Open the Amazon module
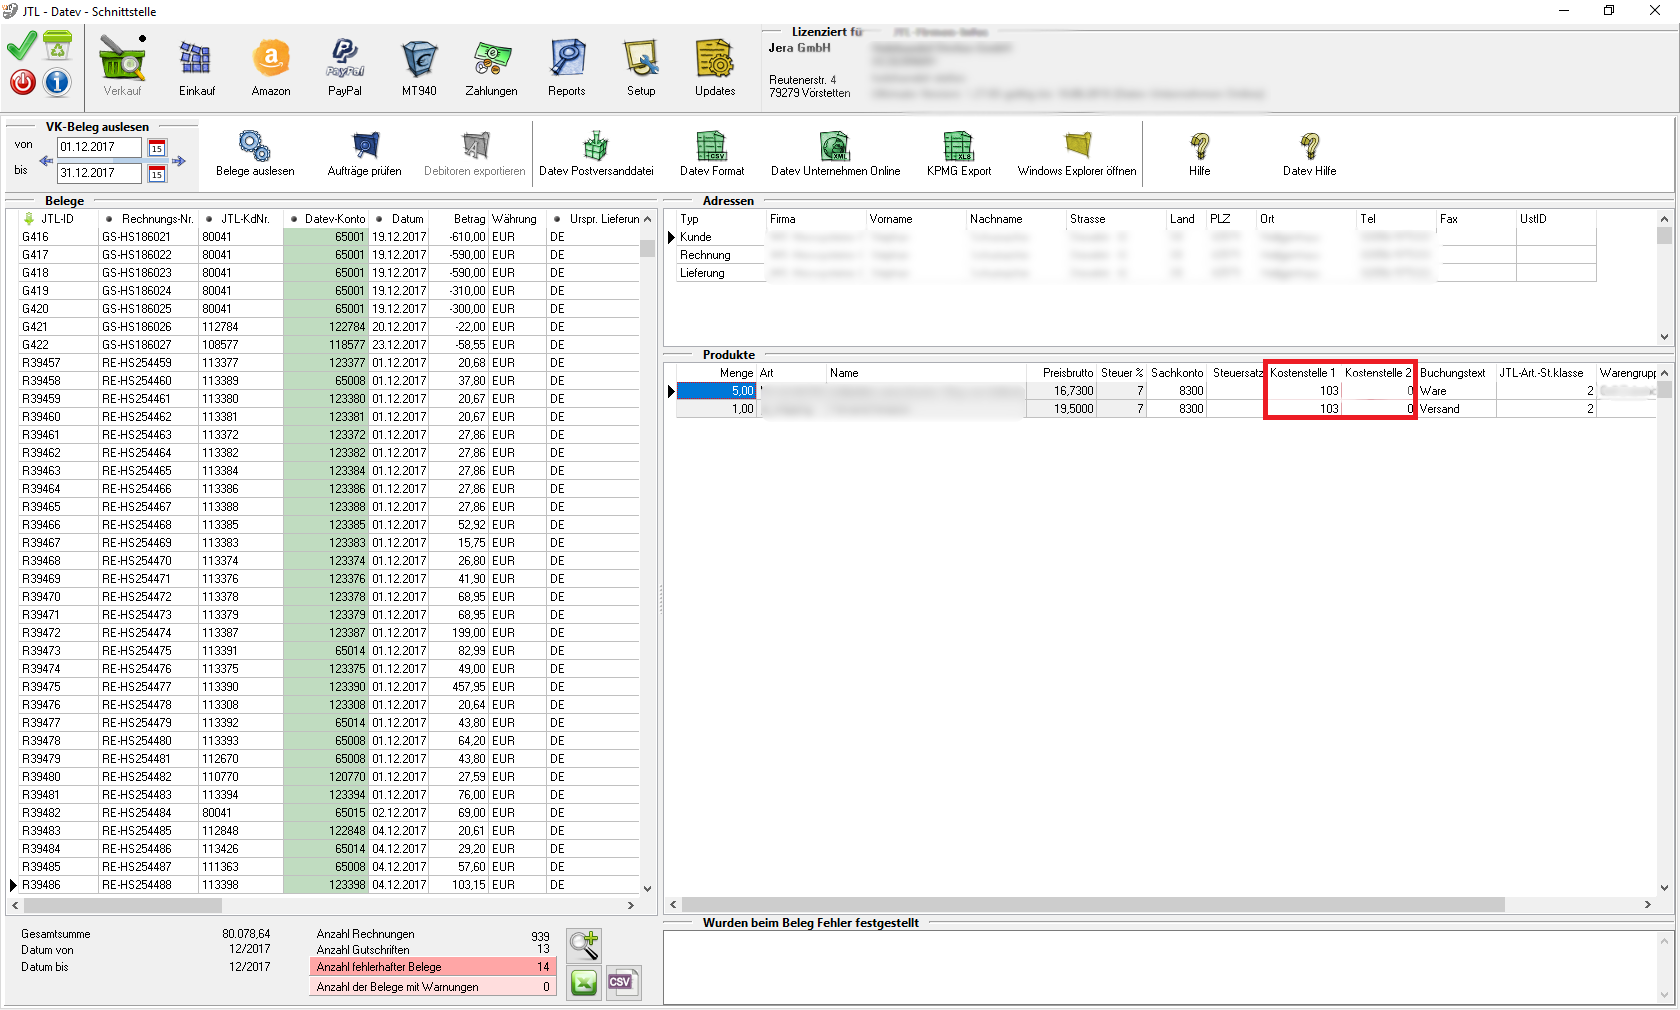 270,68
